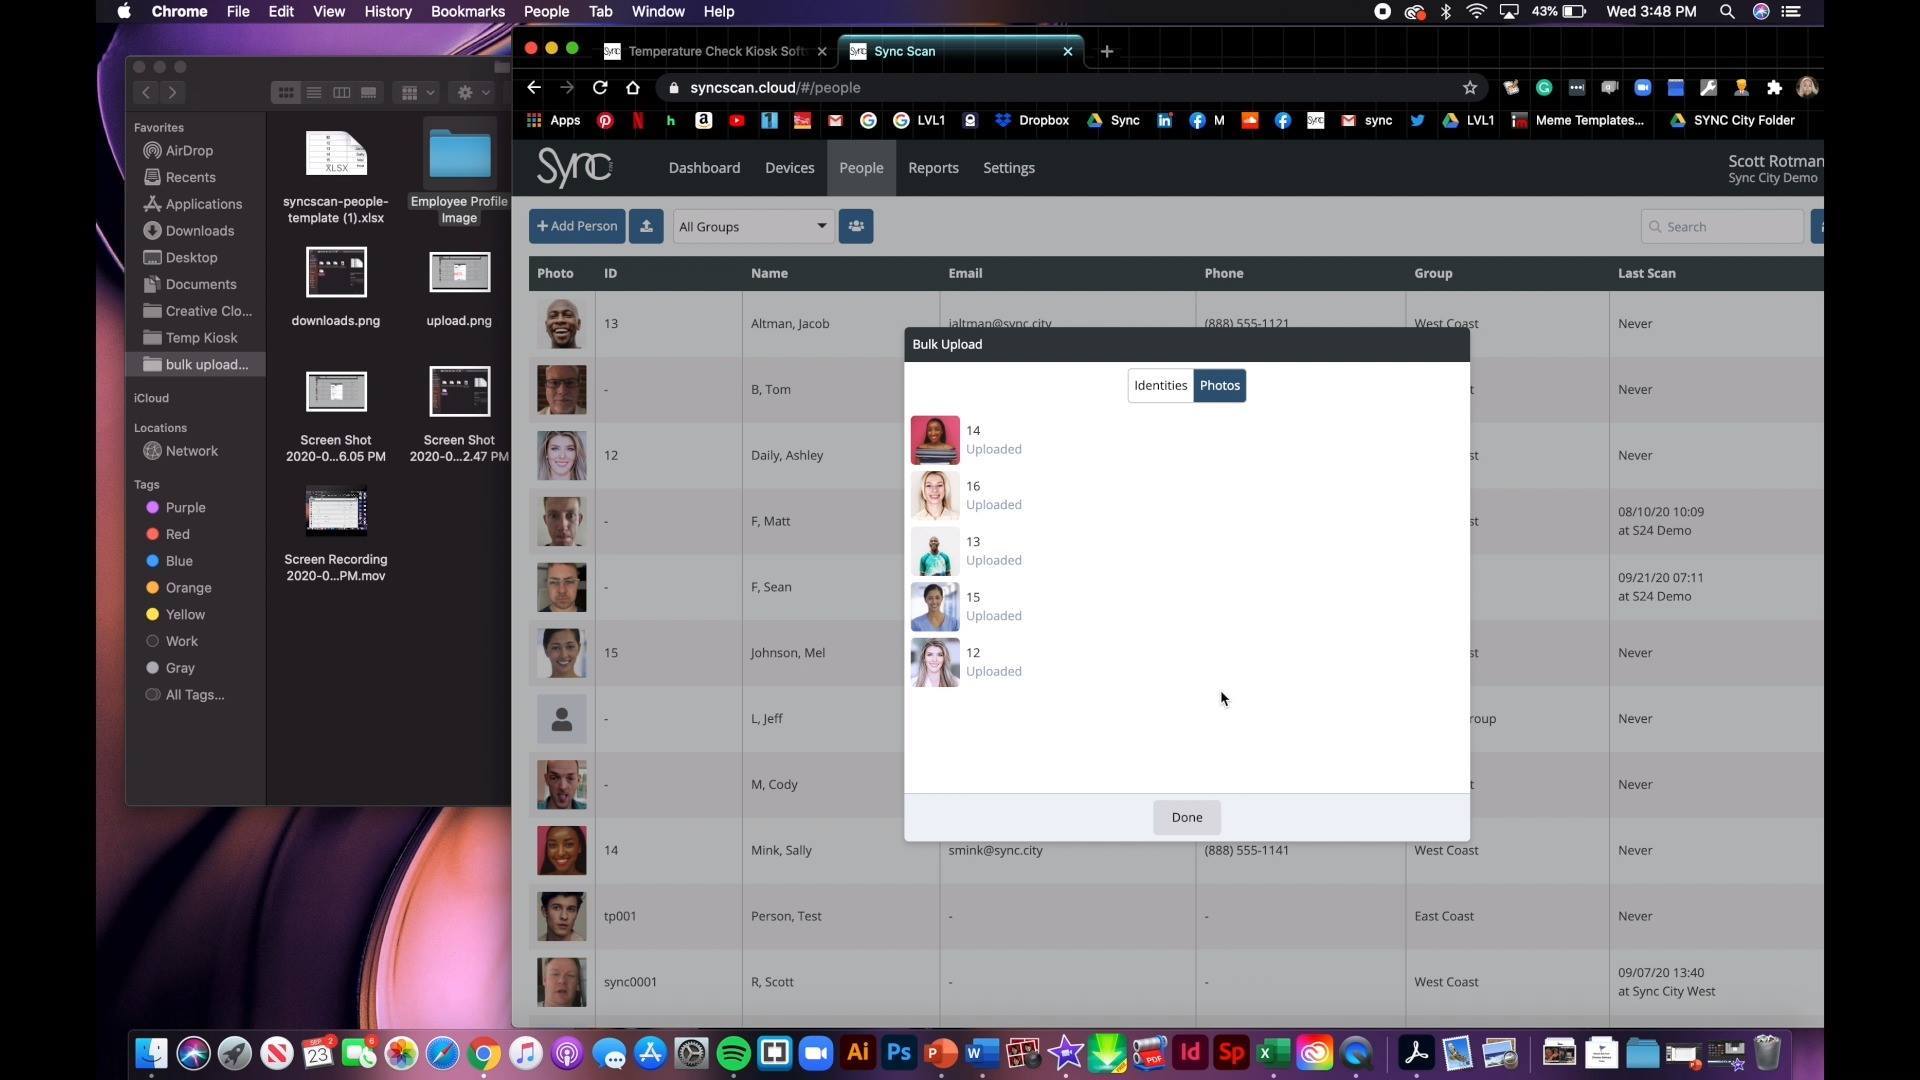1920x1080 pixels.
Task: Select Photos toggle in Bulk Upload
Action: (x=1219, y=385)
